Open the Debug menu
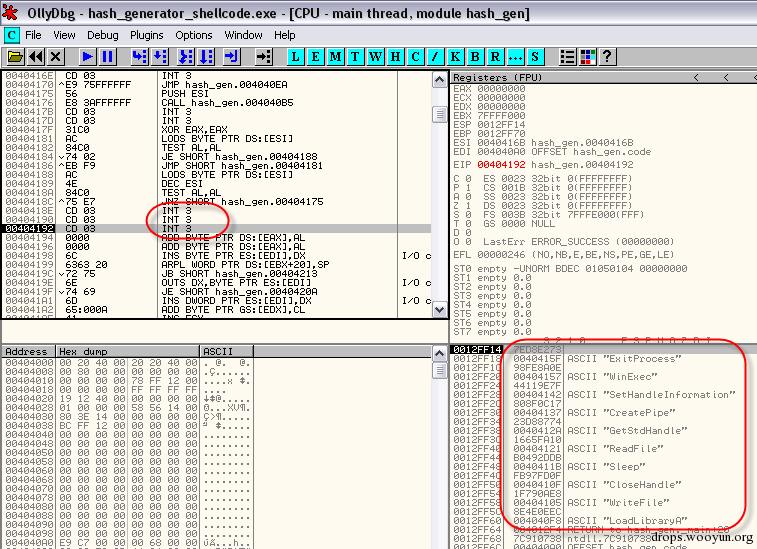 (102, 35)
